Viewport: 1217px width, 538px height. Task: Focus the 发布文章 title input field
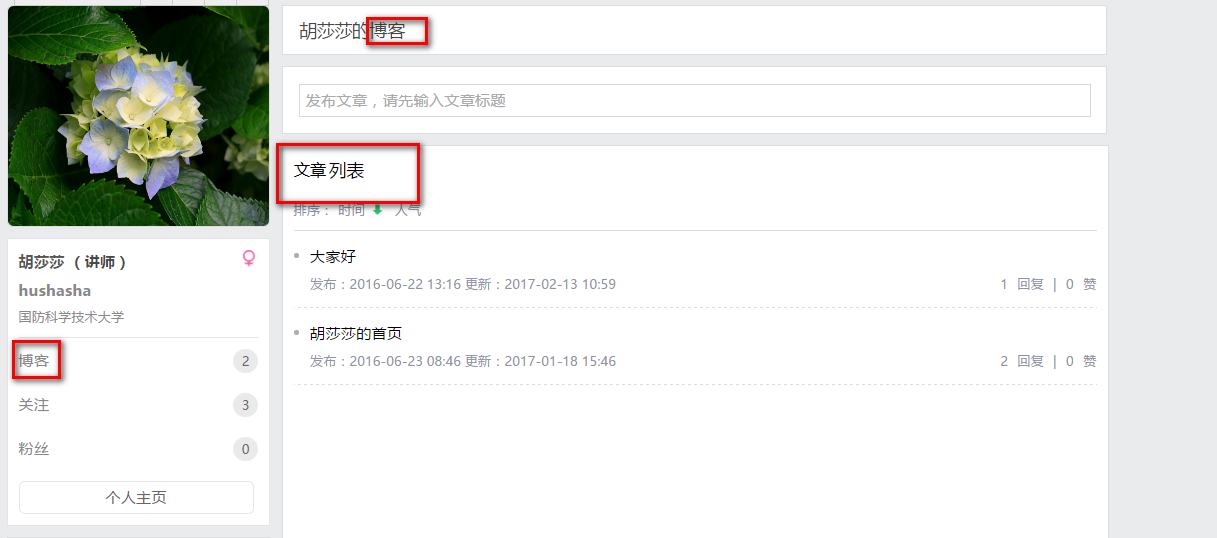click(x=694, y=100)
